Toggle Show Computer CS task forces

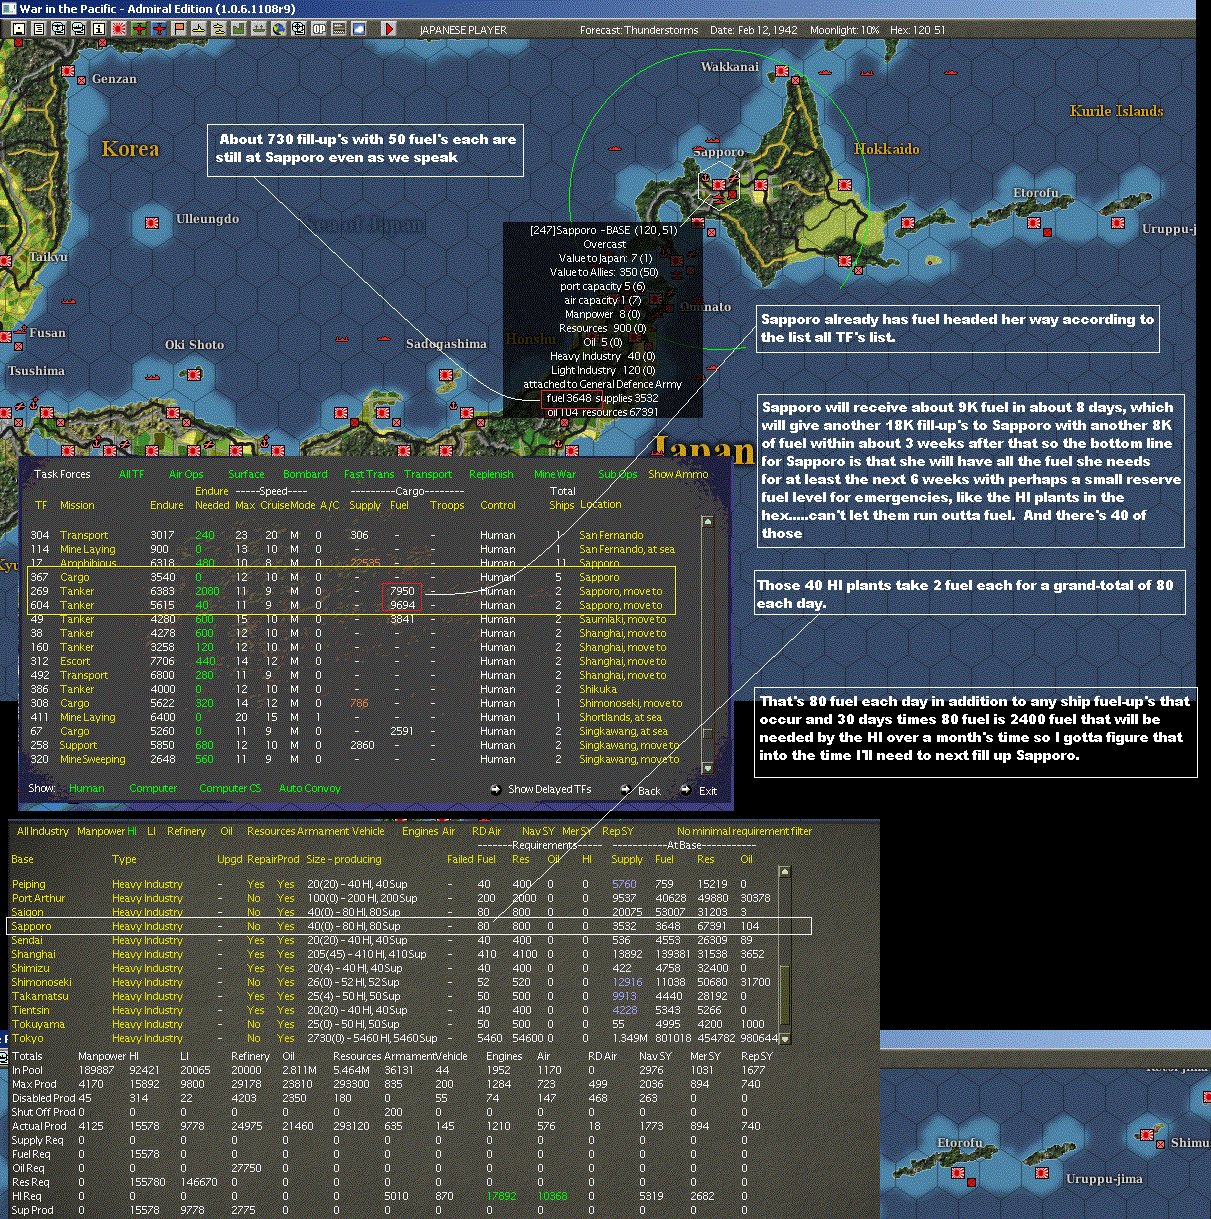[x=229, y=788]
